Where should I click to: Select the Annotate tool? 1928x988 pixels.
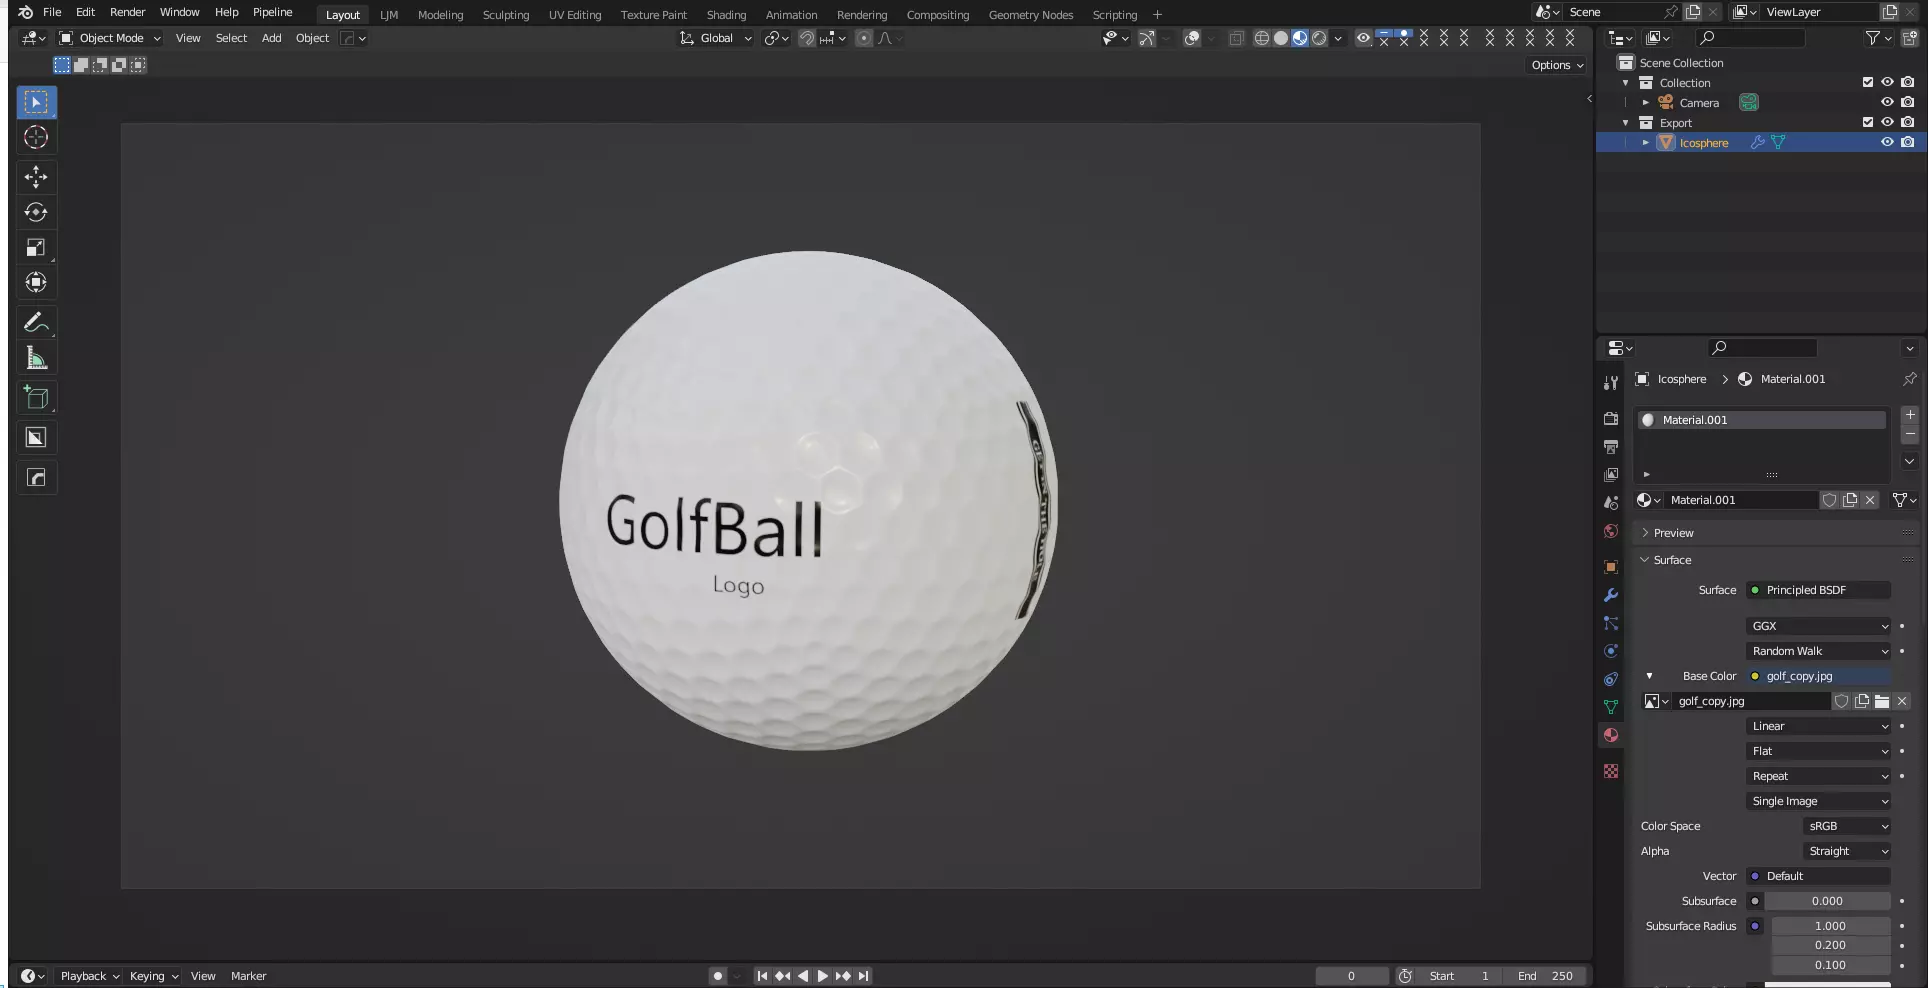[x=36, y=322]
